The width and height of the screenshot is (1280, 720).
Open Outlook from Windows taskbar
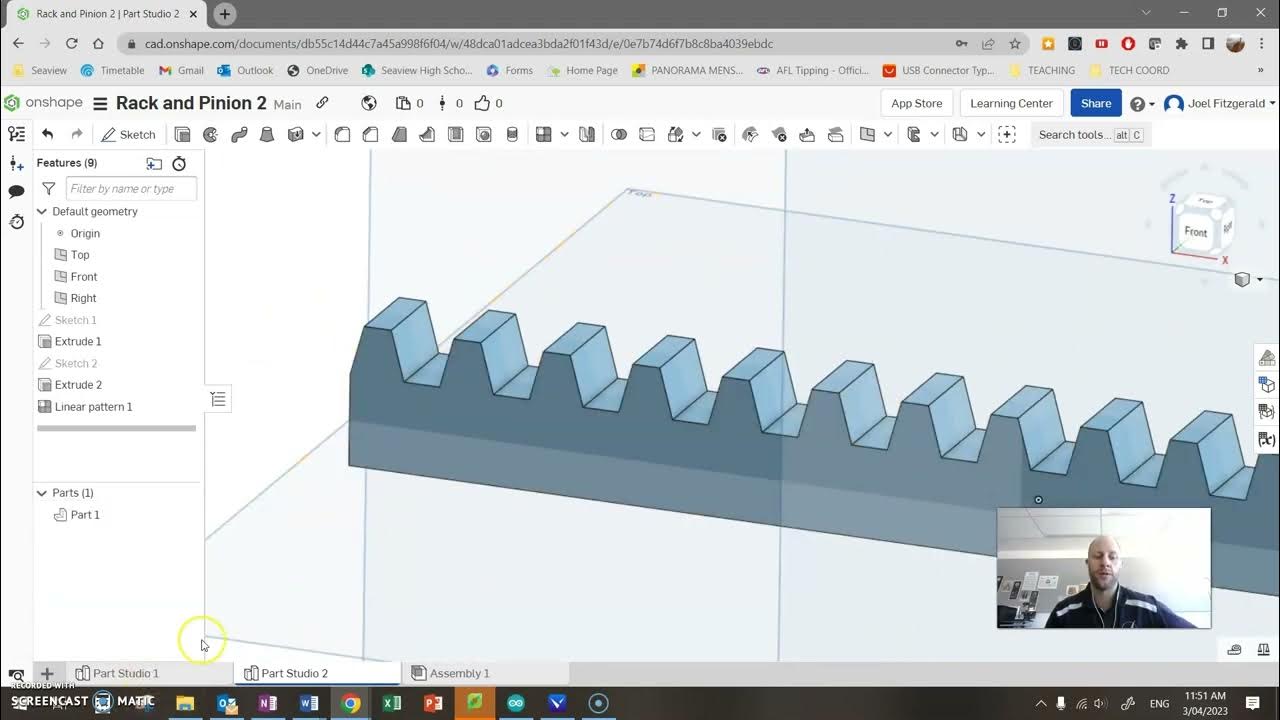click(227, 703)
